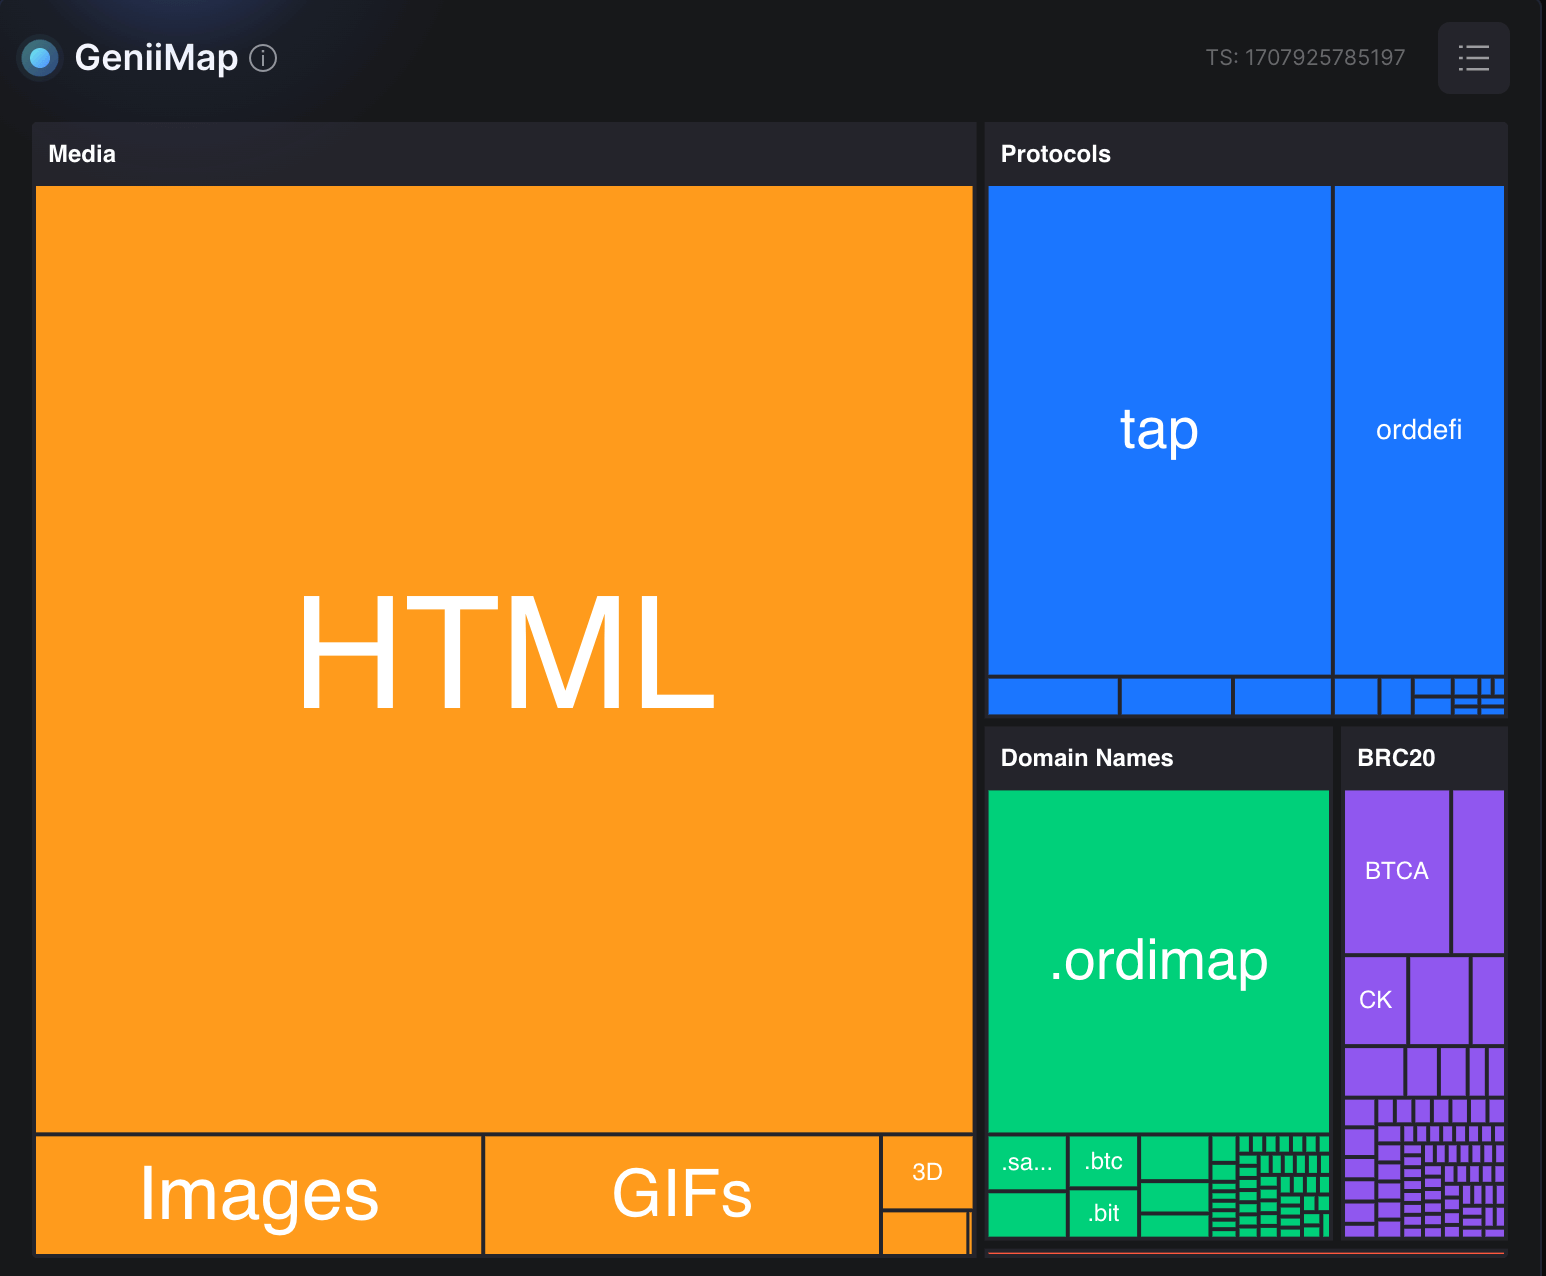Open the list menu button
1546x1276 pixels.
(1473, 58)
